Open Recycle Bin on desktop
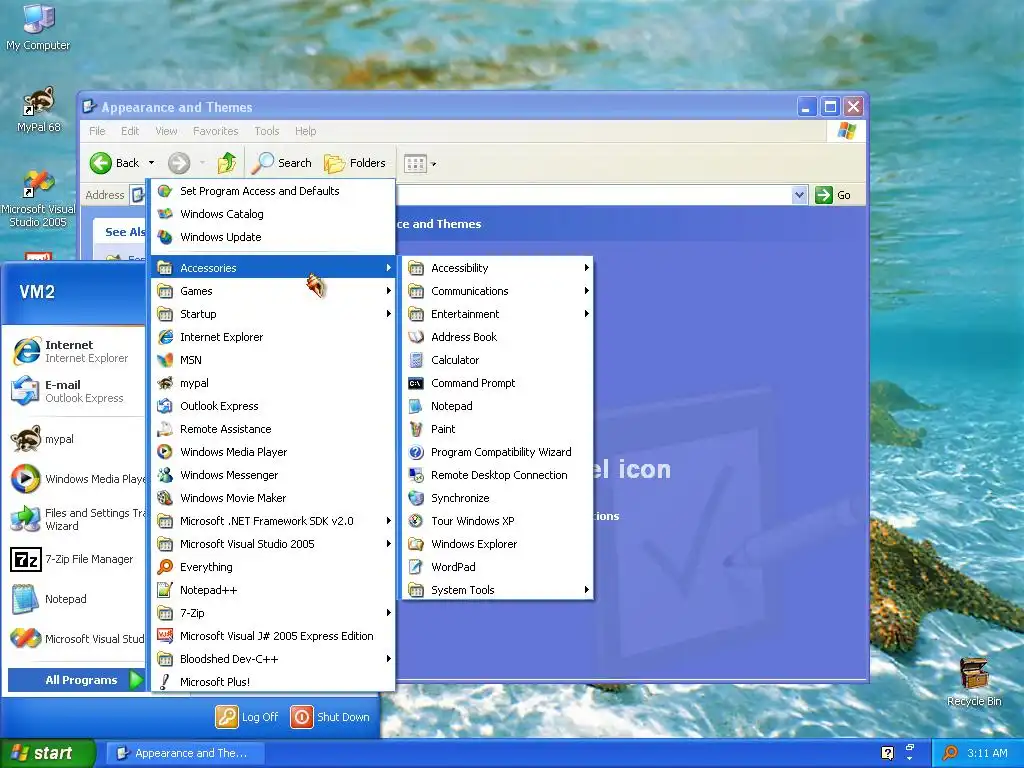Image resolution: width=1024 pixels, height=768 pixels. click(974, 682)
